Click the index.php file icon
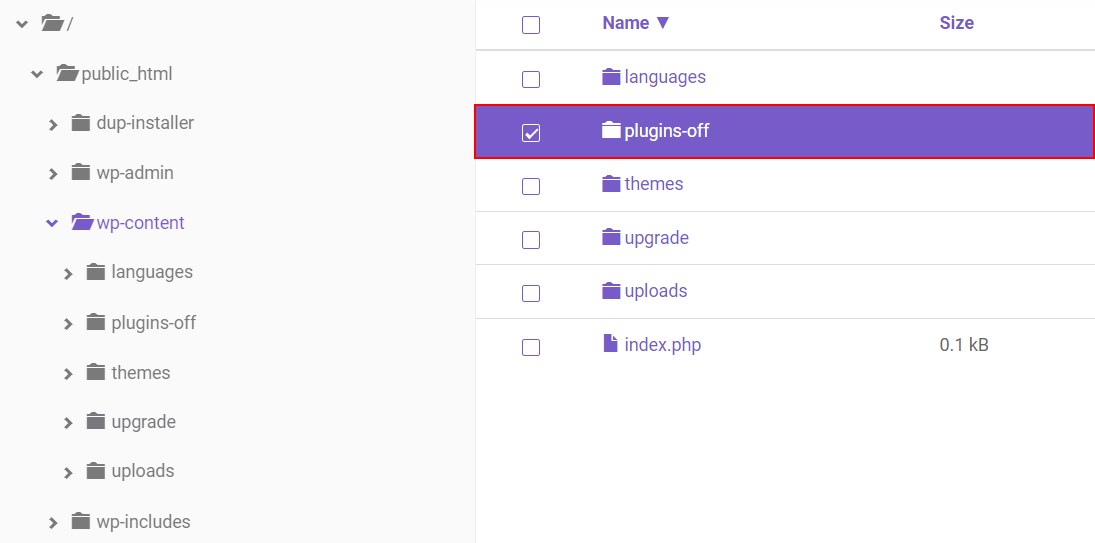The height and width of the screenshot is (543, 1095). (611, 344)
